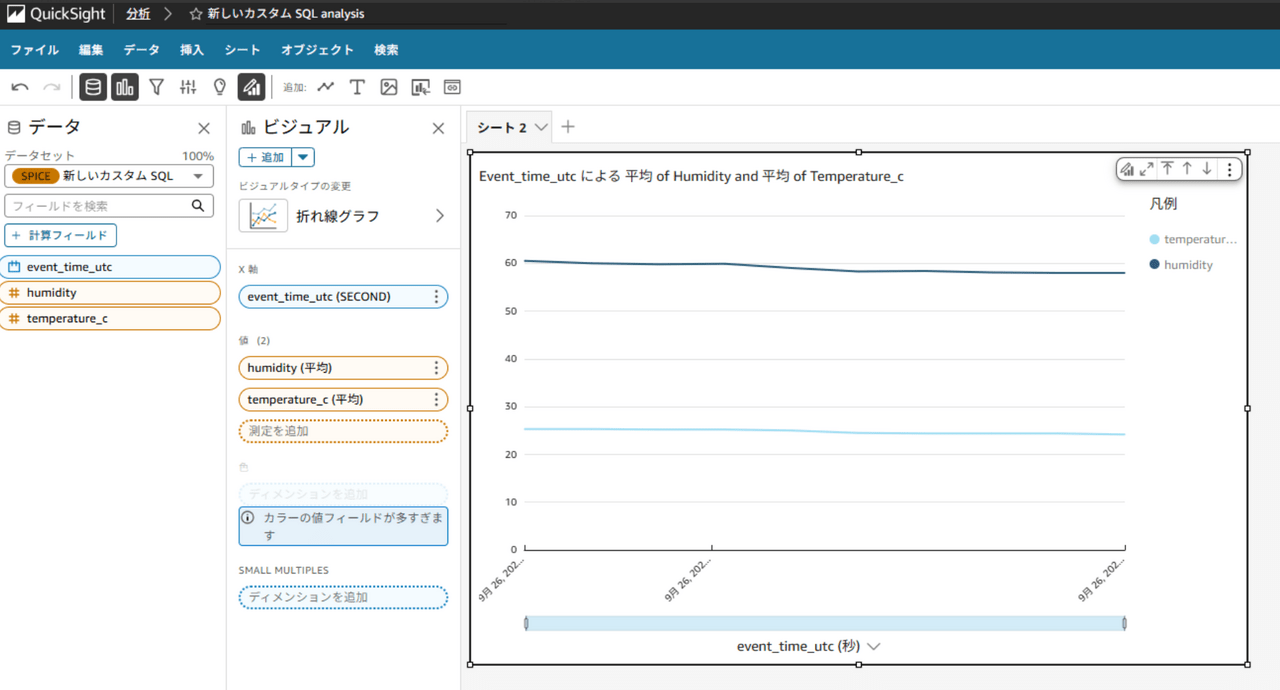Open the parameters sliders icon in toolbar
1280x690 pixels.
click(188, 88)
